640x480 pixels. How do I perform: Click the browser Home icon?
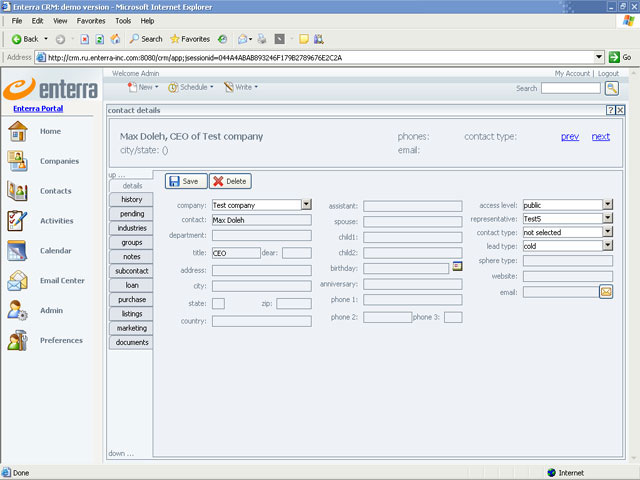point(116,39)
